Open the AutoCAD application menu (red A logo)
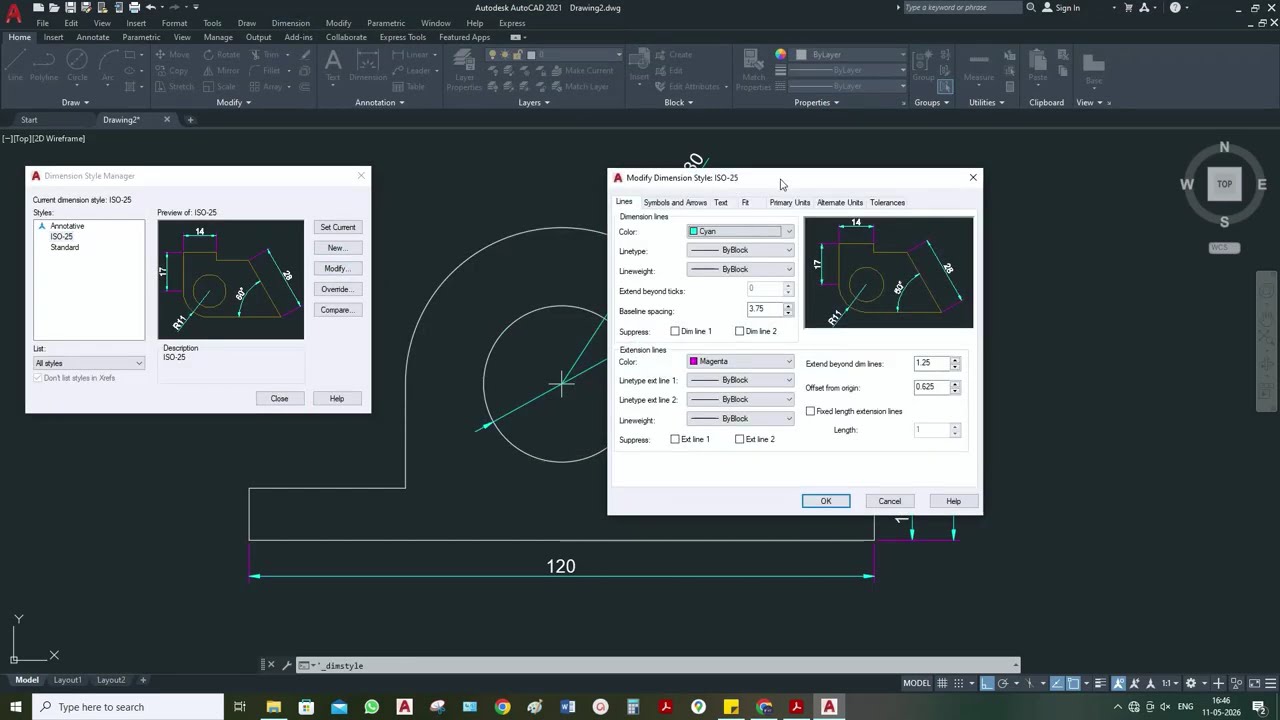The width and height of the screenshot is (1280, 720). coord(14,13)
